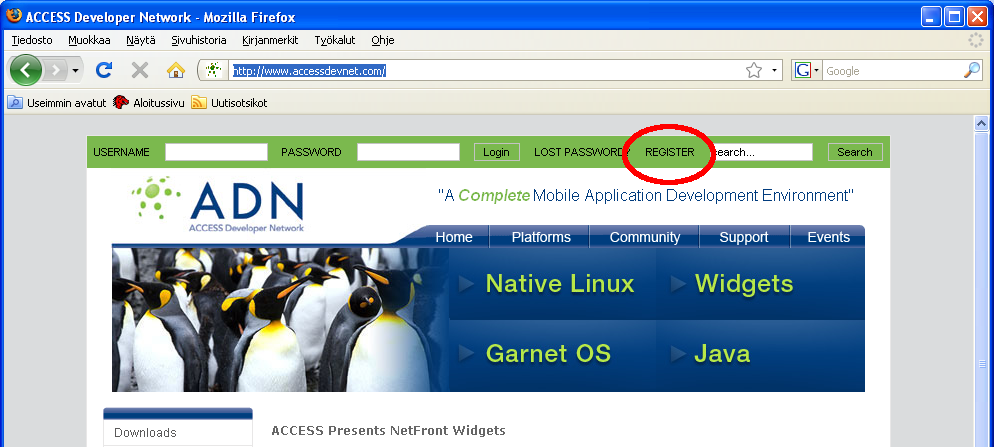The width and height of the screenshot is (994, 447).
Task: Open the Support navigation tab
Action: [x=744, y=237]
